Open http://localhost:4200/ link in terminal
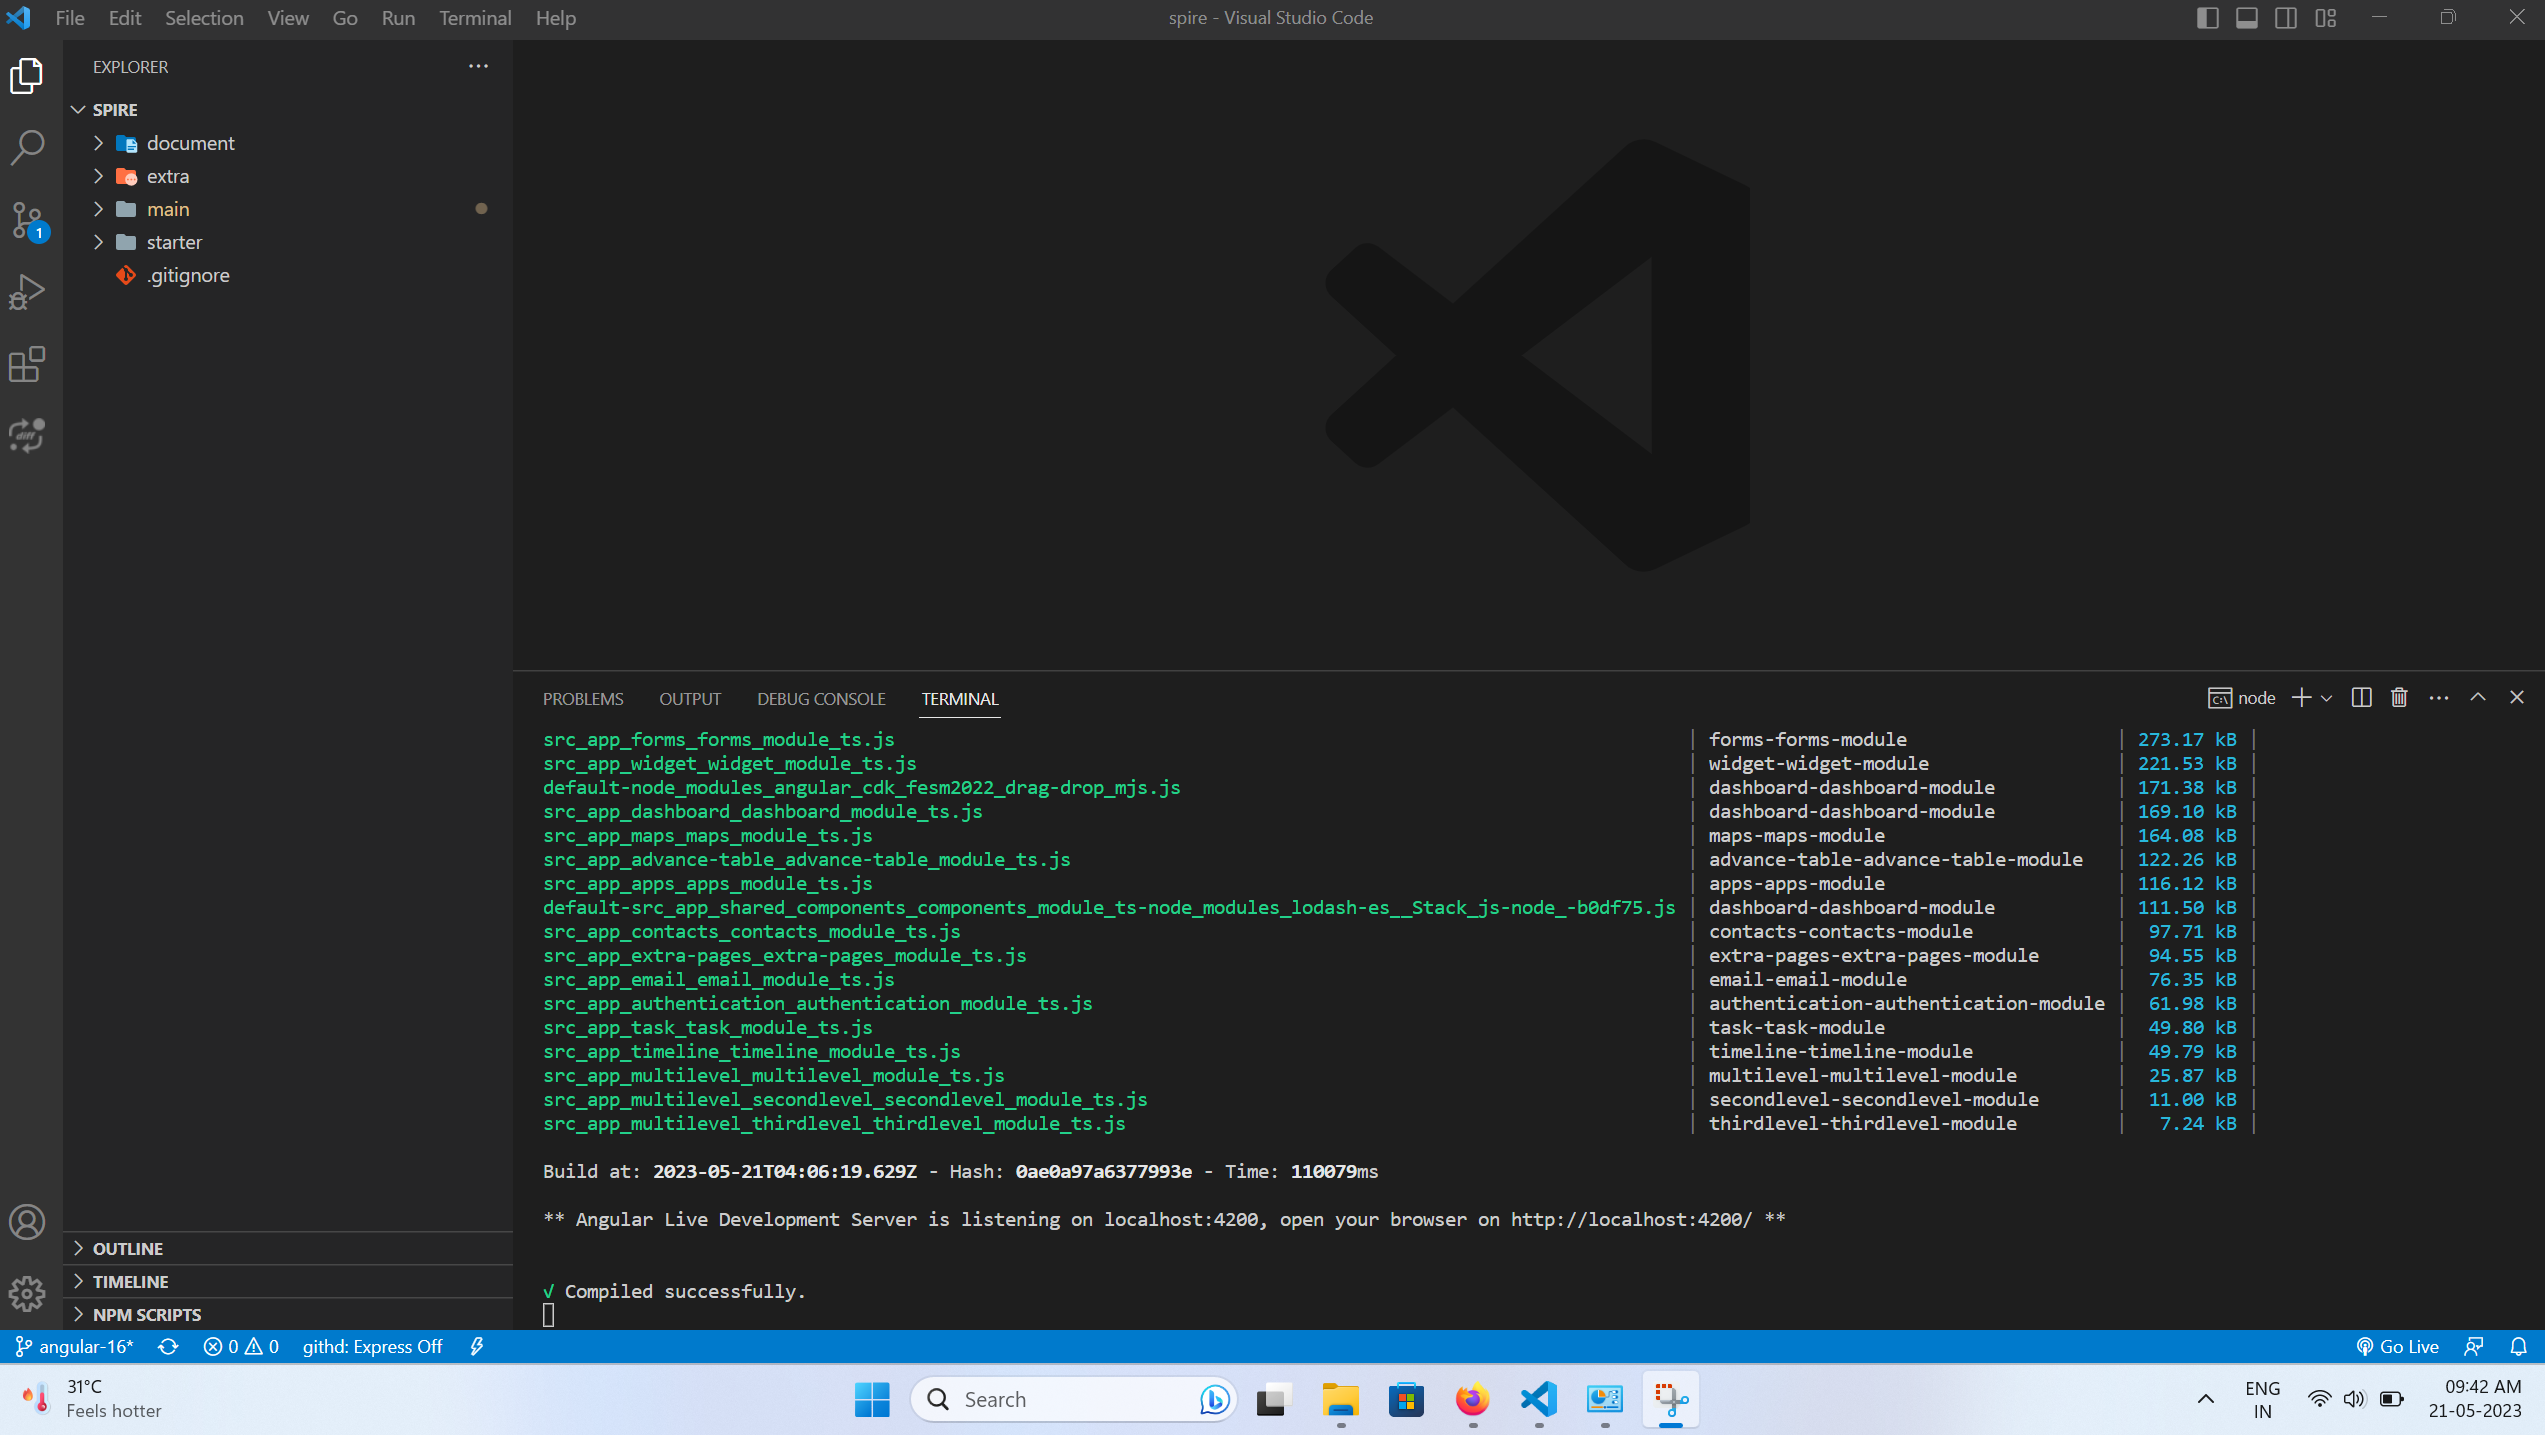This screenshot has height=1435, width=2545. point(1631,1219)
